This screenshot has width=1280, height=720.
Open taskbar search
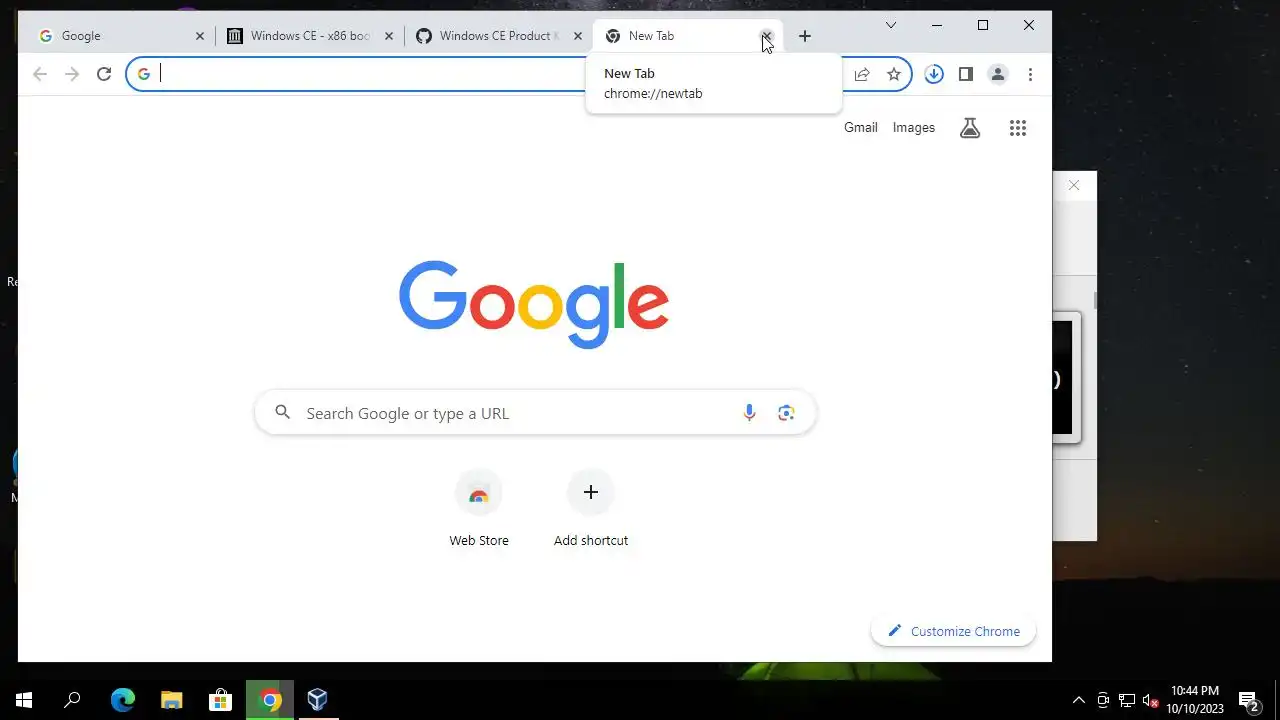point(72,700)
